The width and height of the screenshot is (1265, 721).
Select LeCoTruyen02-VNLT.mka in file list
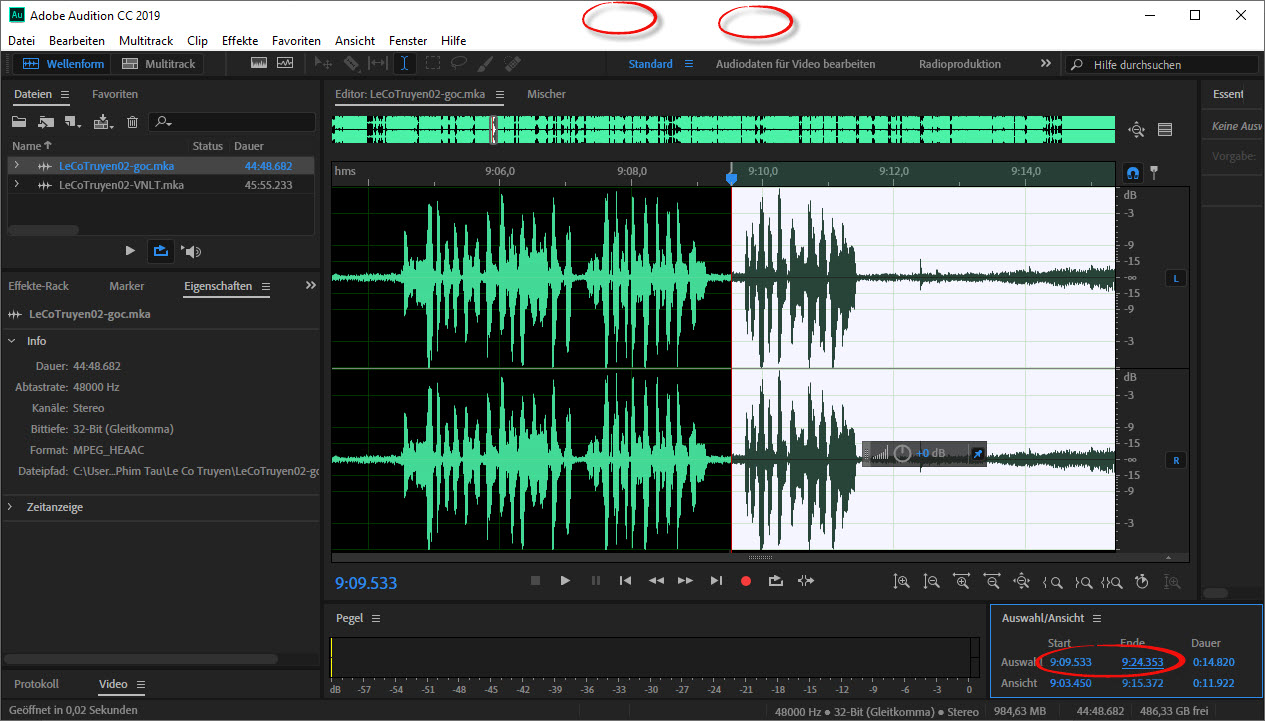(x=121, y=185)
